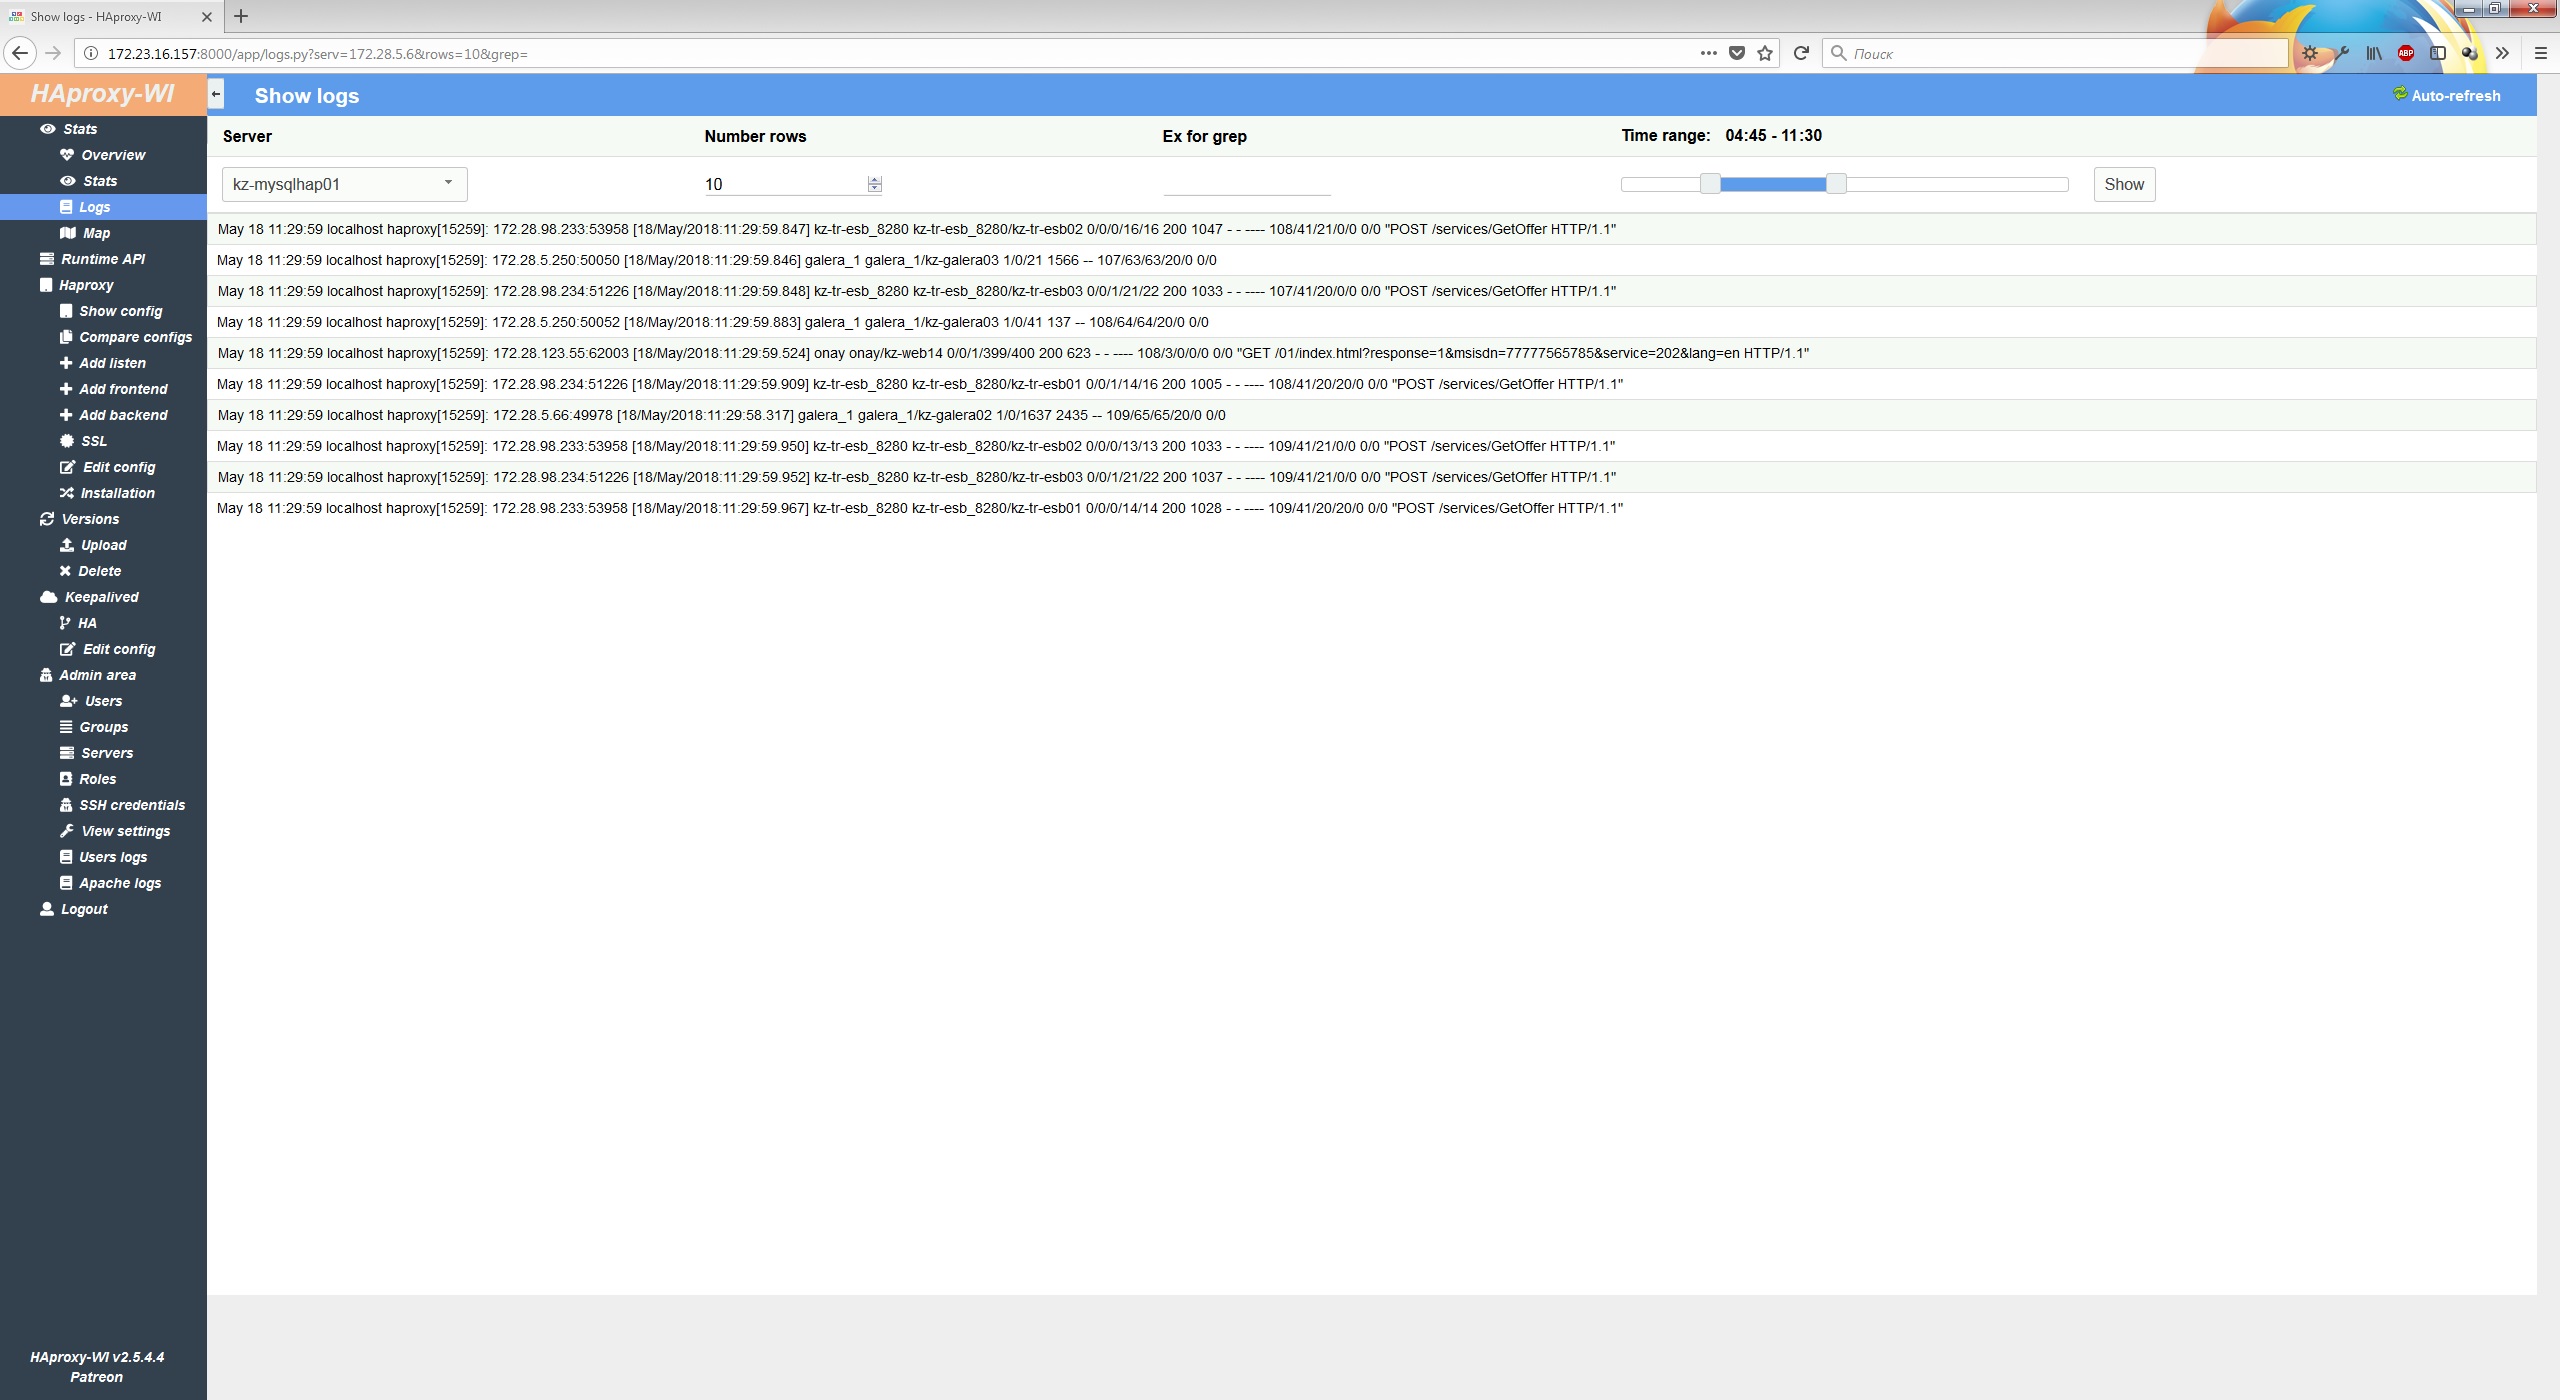Go to Overview in sidebar
2560x1400 pixels.
pyautogui.click(x=112, y=155)
